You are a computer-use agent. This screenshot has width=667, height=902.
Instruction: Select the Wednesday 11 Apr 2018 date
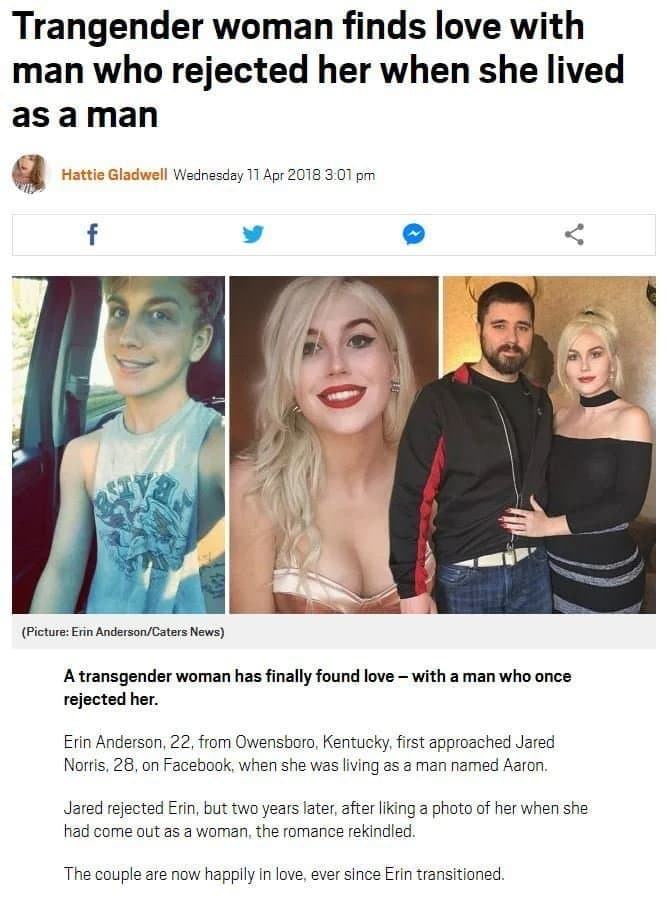tap(246, 174)
